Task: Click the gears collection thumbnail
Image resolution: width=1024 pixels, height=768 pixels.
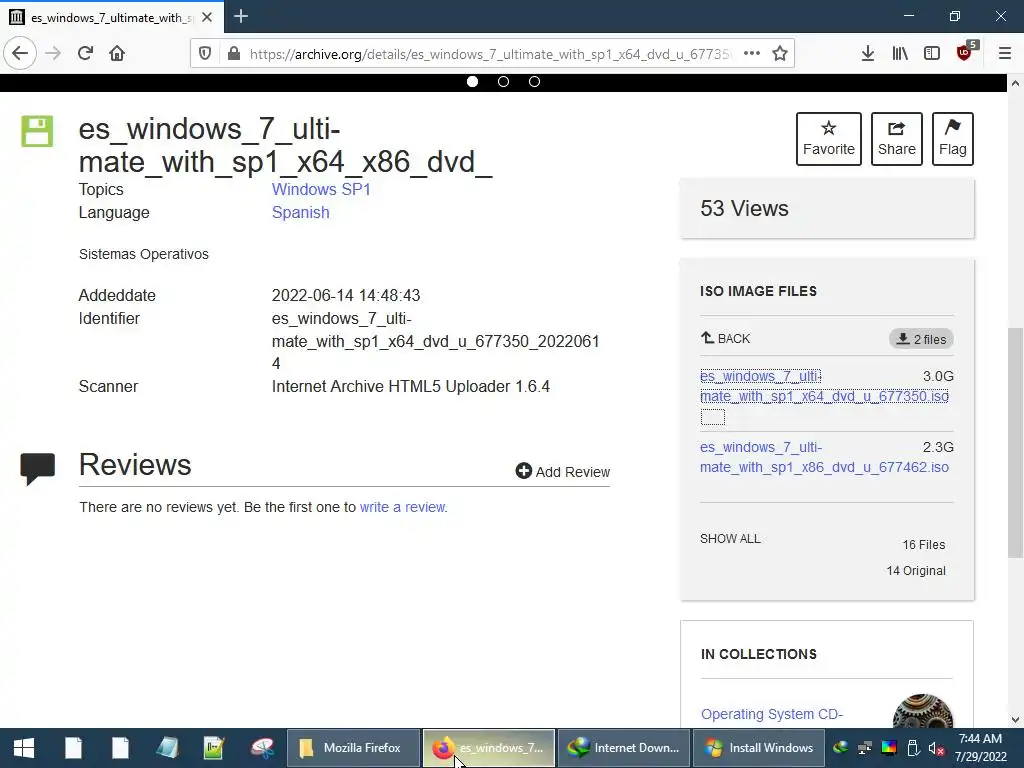Action: pos(923,711)
